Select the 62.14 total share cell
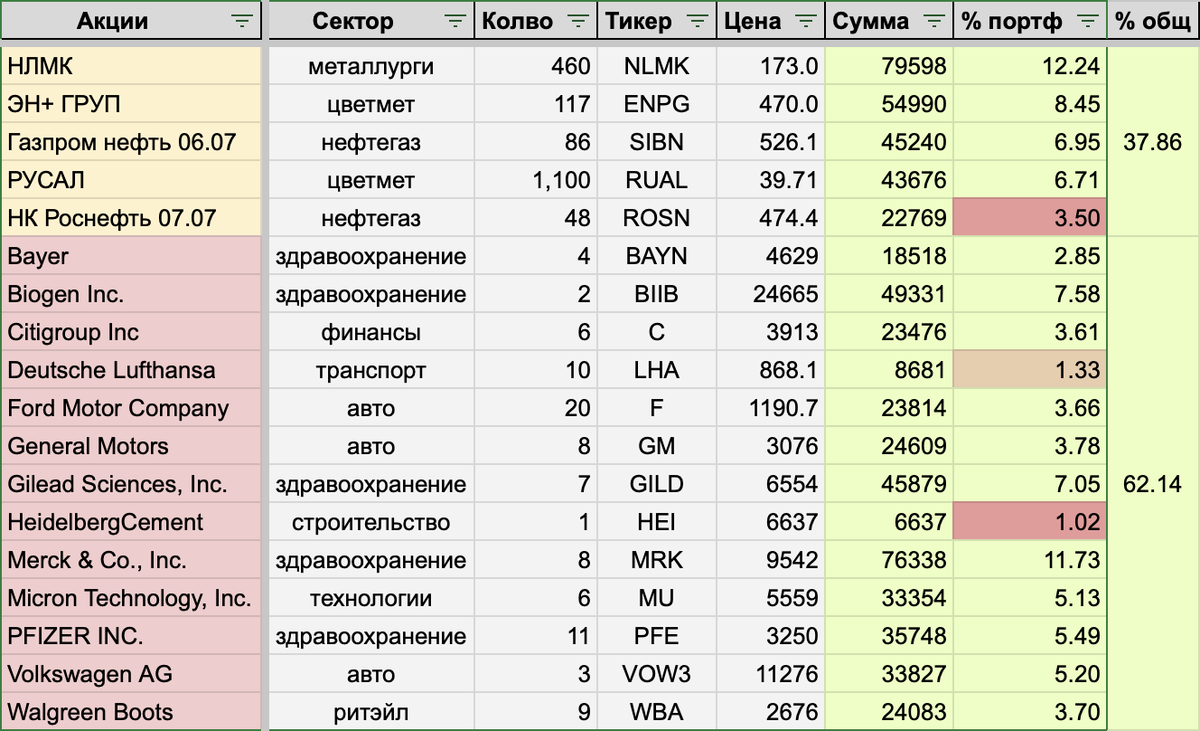 (x=1153, y=485)
